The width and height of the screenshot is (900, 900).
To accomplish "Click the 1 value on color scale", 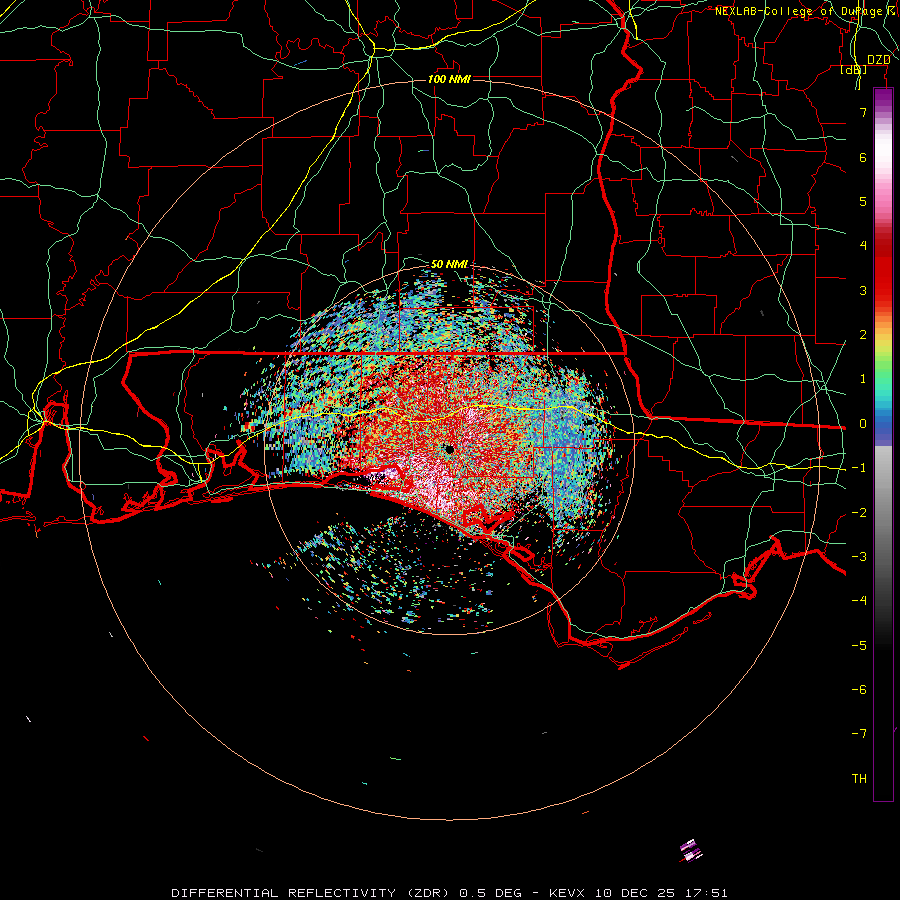I will click(863, 379).
